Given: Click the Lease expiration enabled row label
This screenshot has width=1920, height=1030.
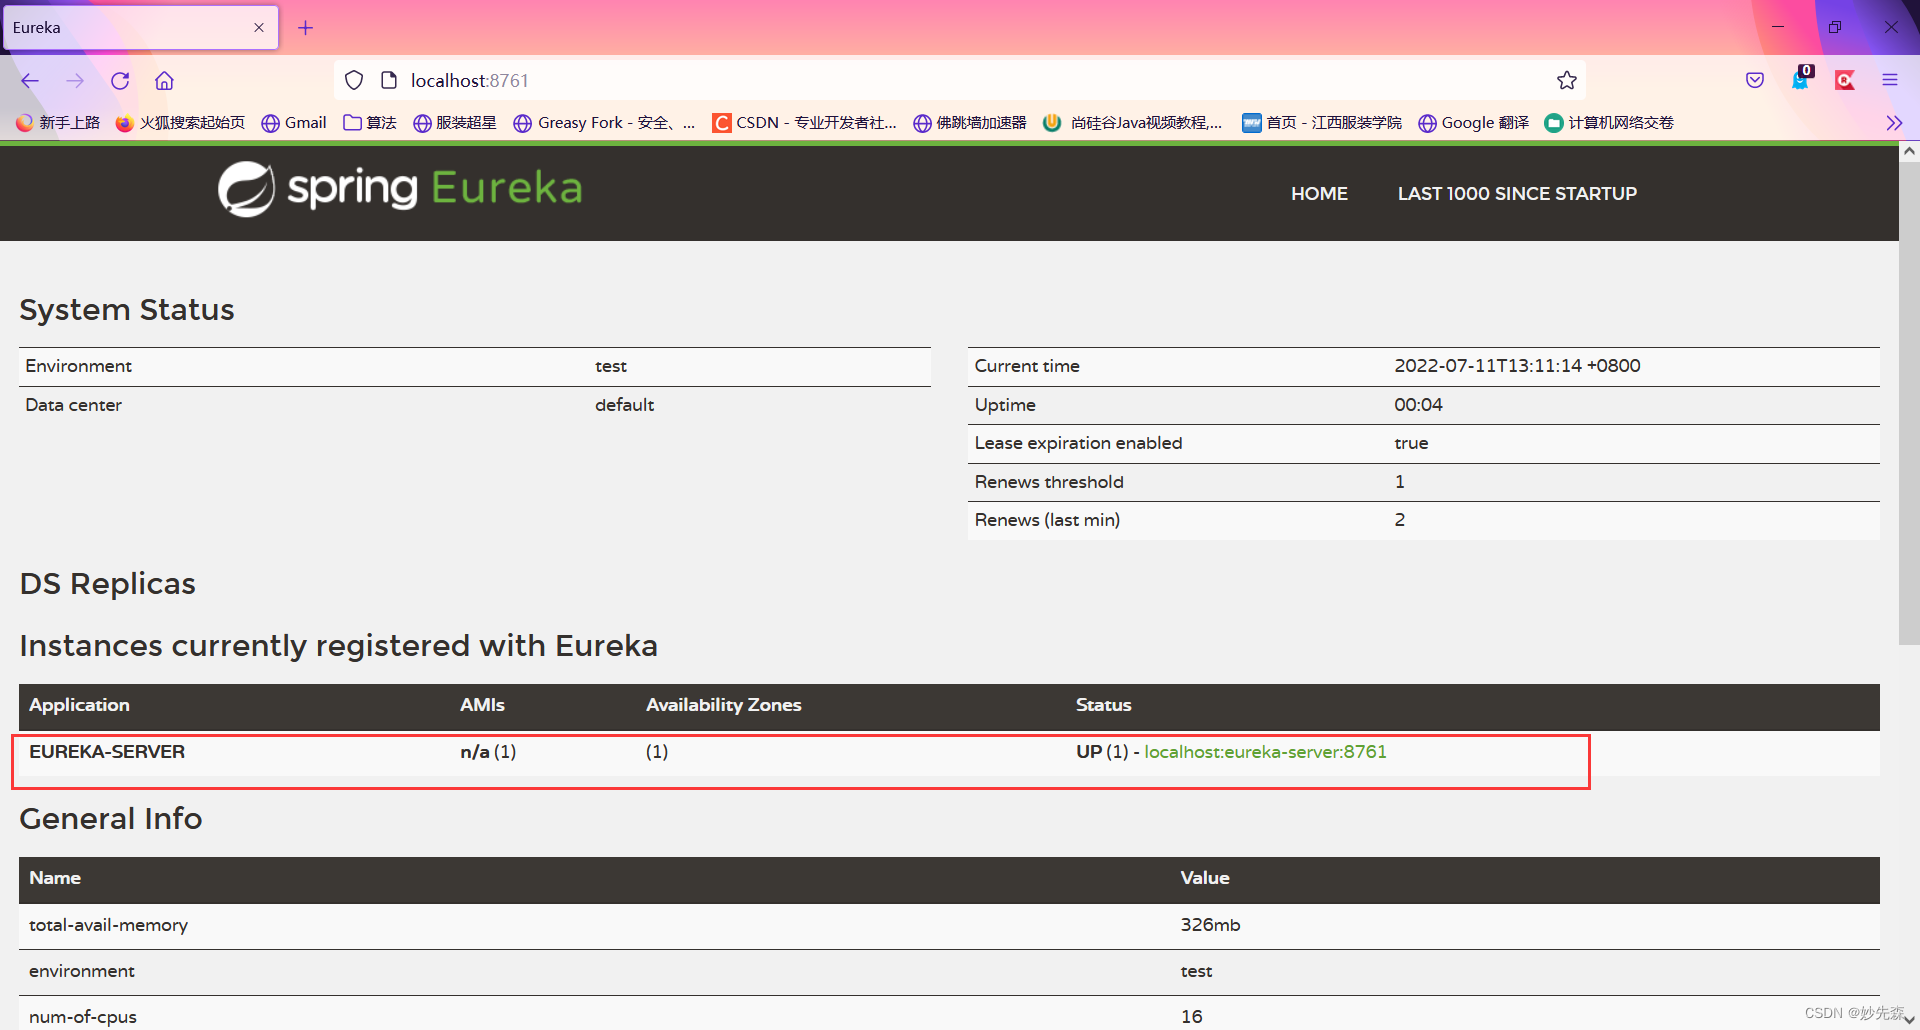Looking at the screenshot, I should click(x=1078, y=443).
